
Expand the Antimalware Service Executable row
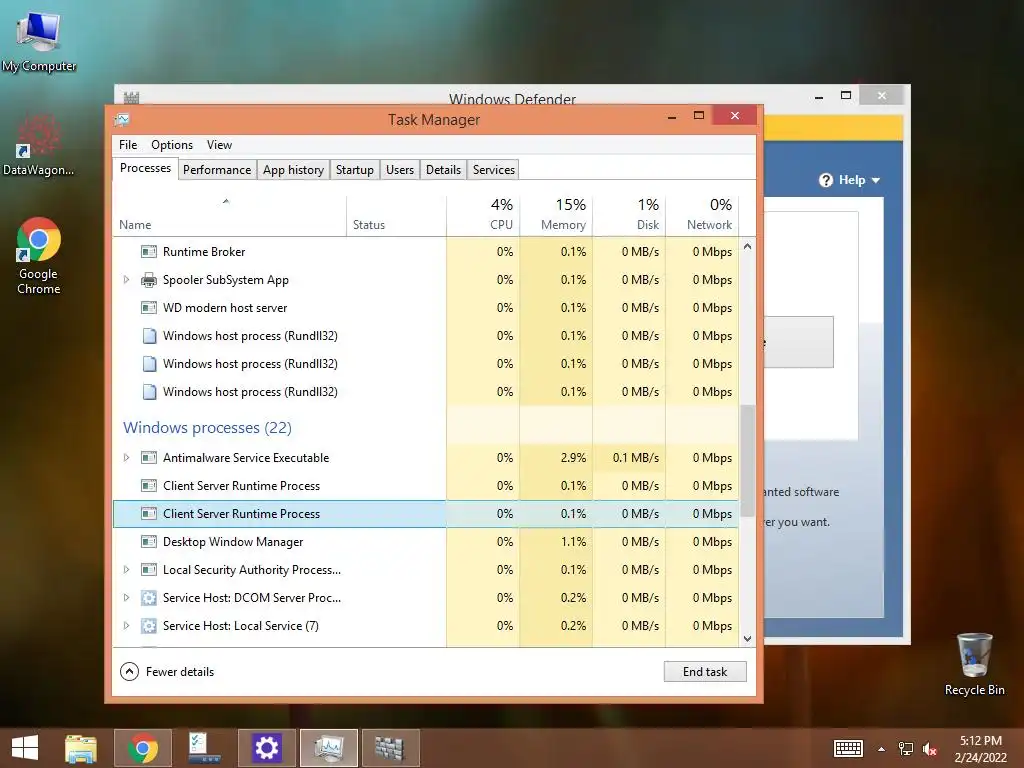126,458
